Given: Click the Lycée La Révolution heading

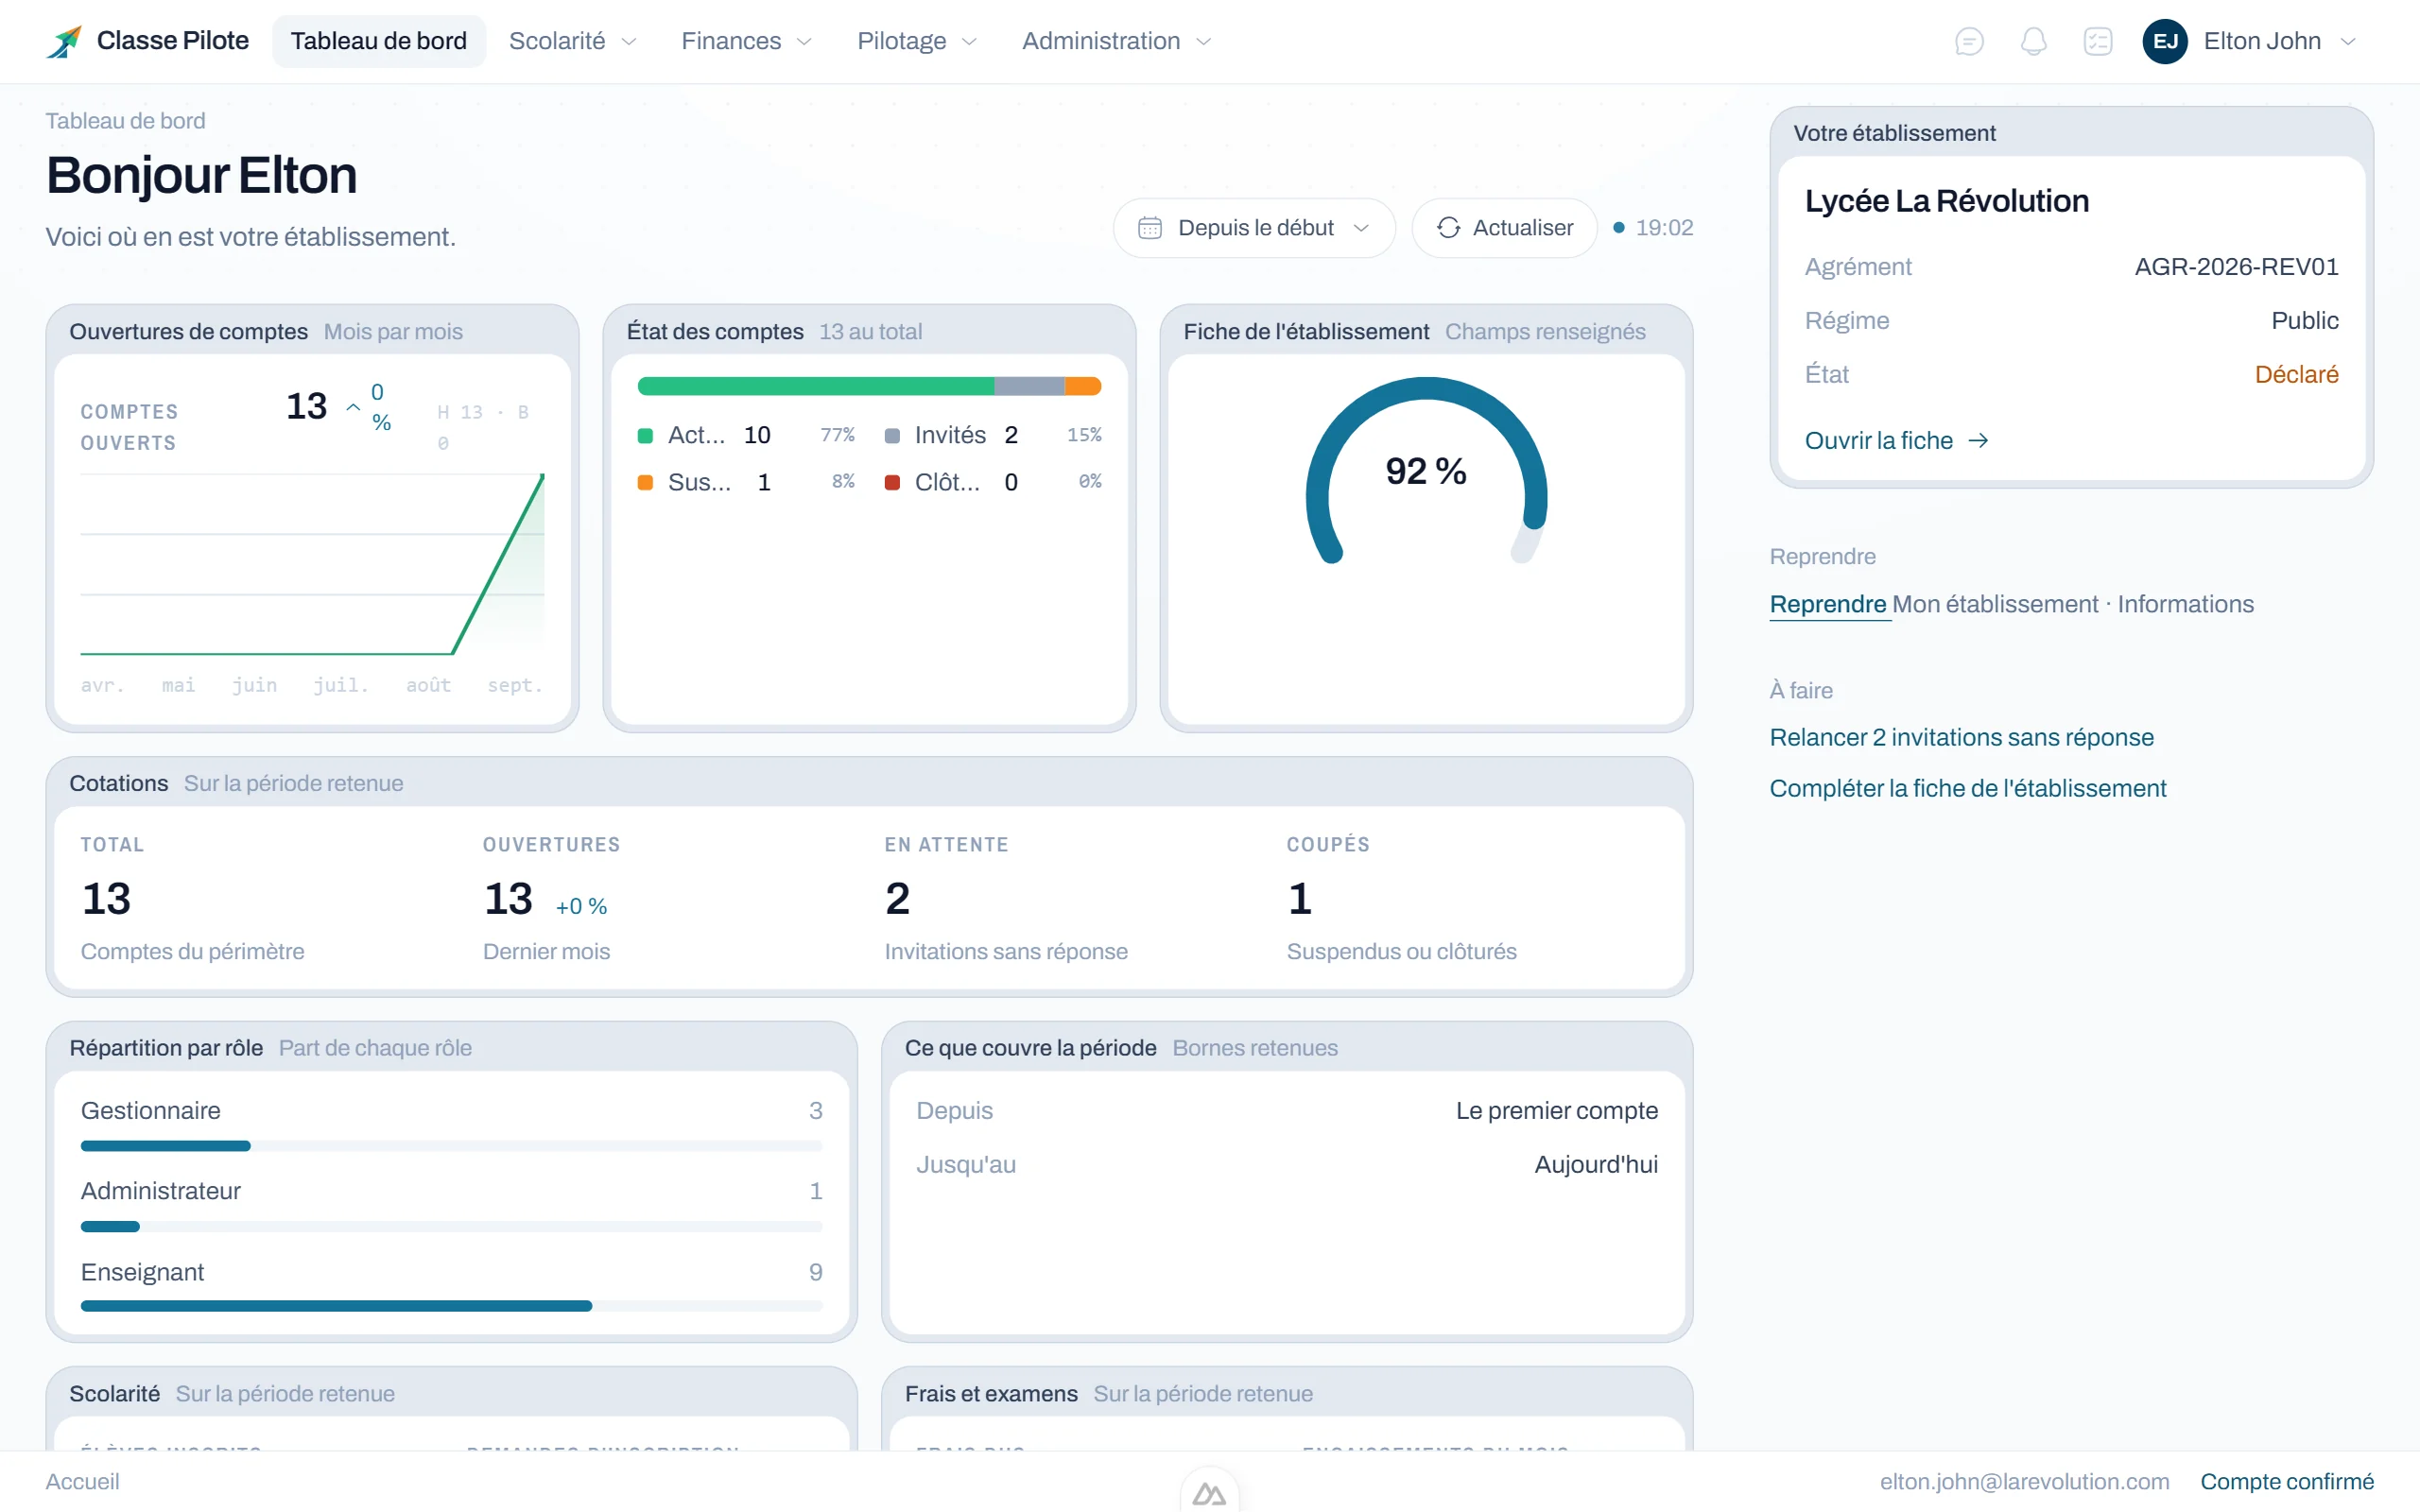Looking at the screenshot, I should (x=1946, y=201).
